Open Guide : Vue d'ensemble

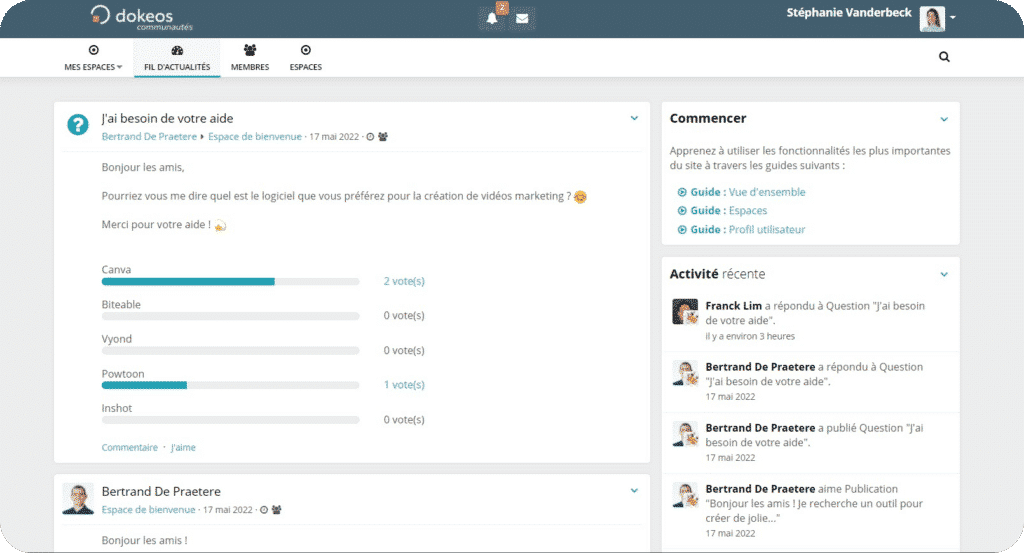click(748, 192)
